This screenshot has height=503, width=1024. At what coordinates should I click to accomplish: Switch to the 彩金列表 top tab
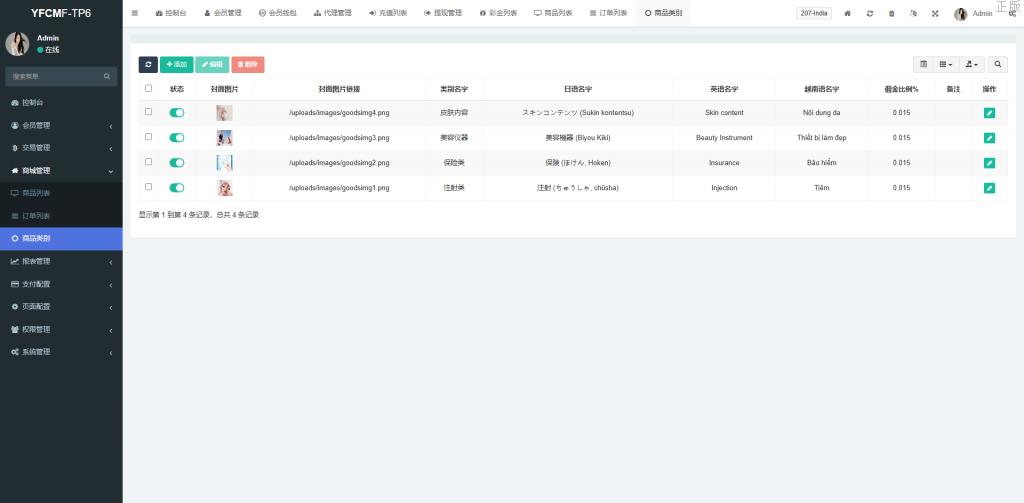(x=498, y=13)
